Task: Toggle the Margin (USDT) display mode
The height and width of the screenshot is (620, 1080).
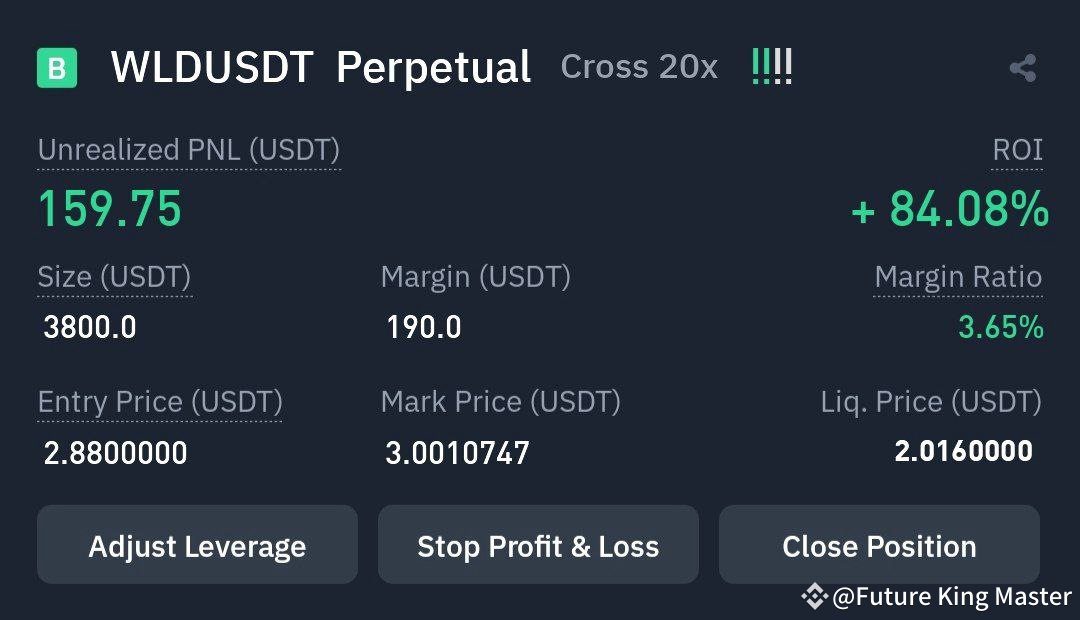Action: [x=475, y=277]
